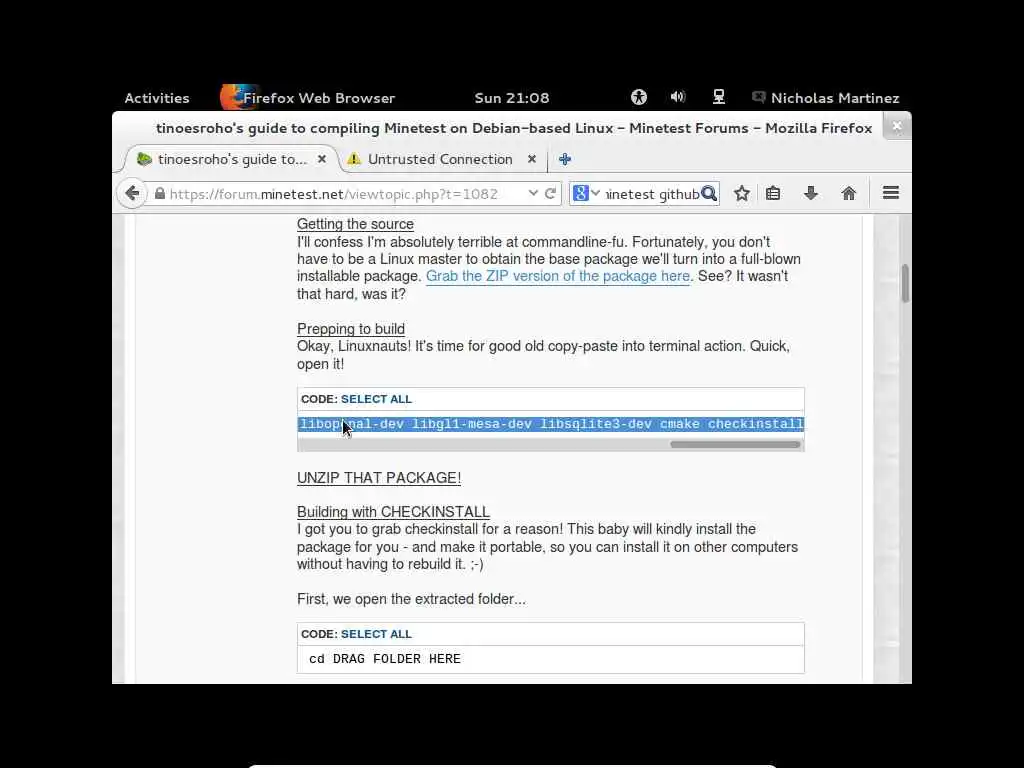Show bookmarks list icon
Image resolution: width=1024 pixels, height=768 pixels.
(773, 193)
